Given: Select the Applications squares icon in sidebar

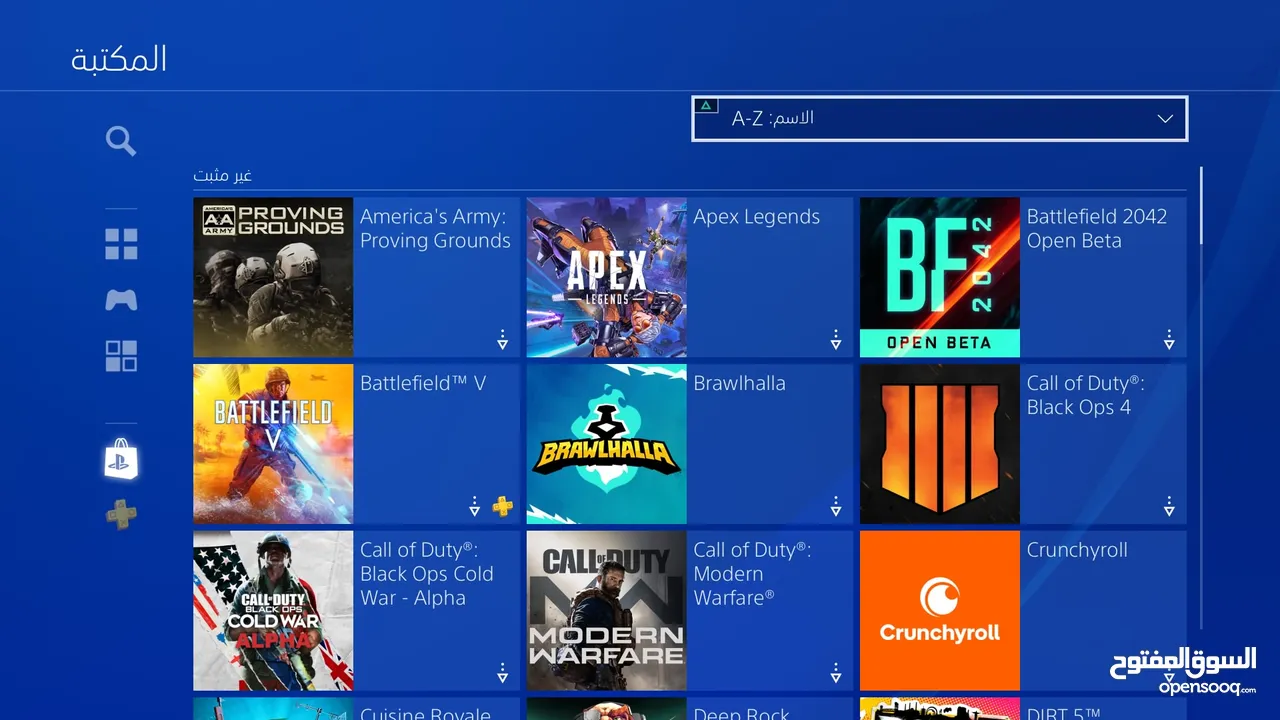Looking at the screenshot, I should click(121, 356).
